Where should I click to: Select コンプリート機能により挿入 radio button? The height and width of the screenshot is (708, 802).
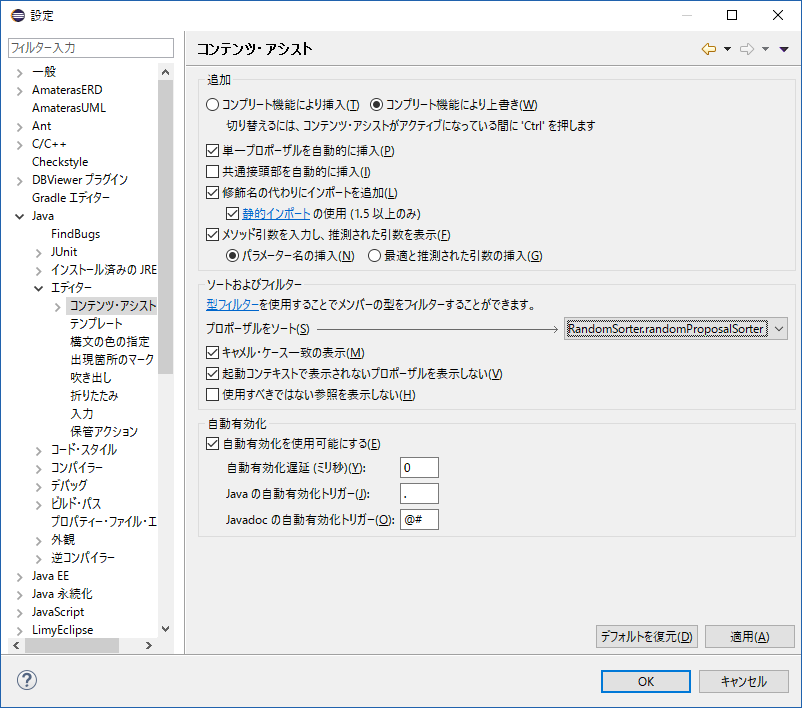tap(212, 105)
